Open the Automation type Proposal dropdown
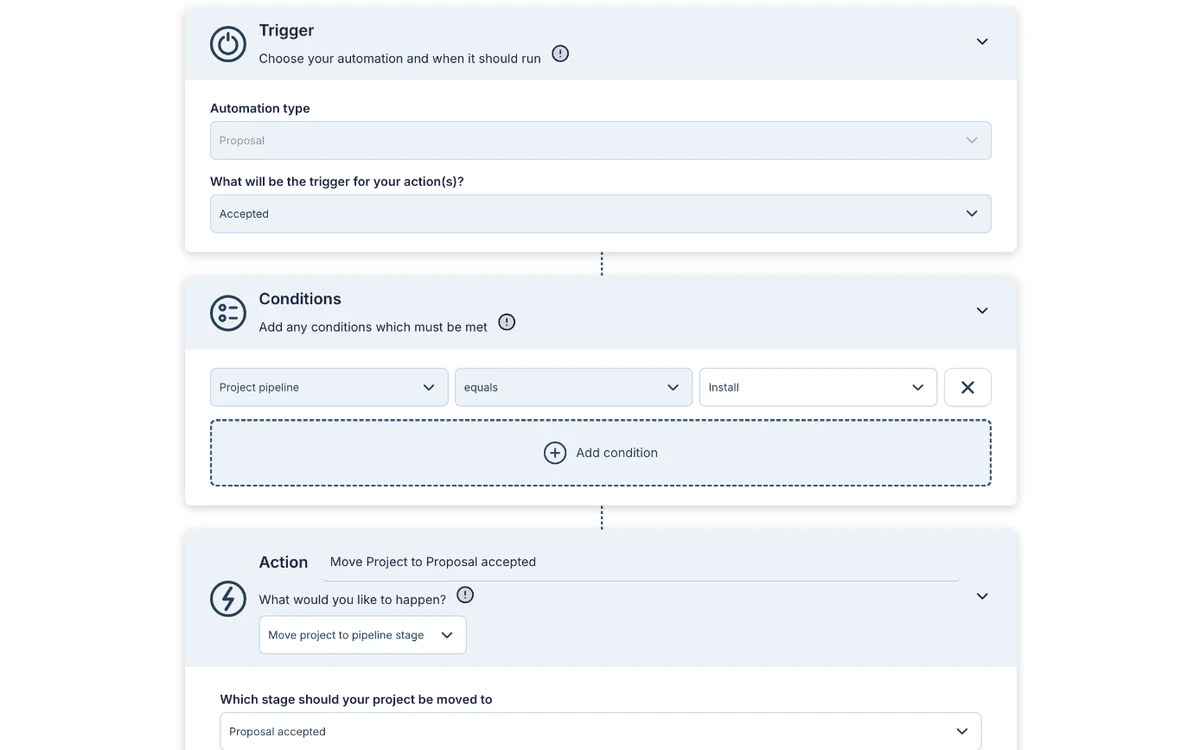The height and width of the screenshot is (750, 1200). (x=600, y=141)
